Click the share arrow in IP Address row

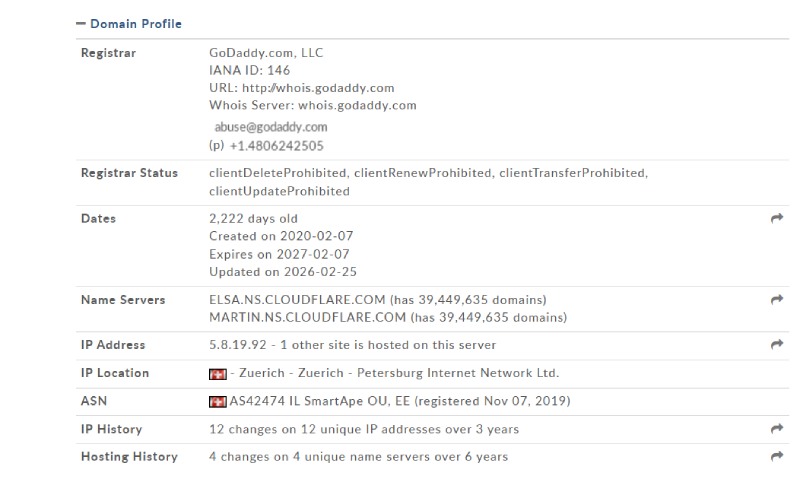coord(777,345)
